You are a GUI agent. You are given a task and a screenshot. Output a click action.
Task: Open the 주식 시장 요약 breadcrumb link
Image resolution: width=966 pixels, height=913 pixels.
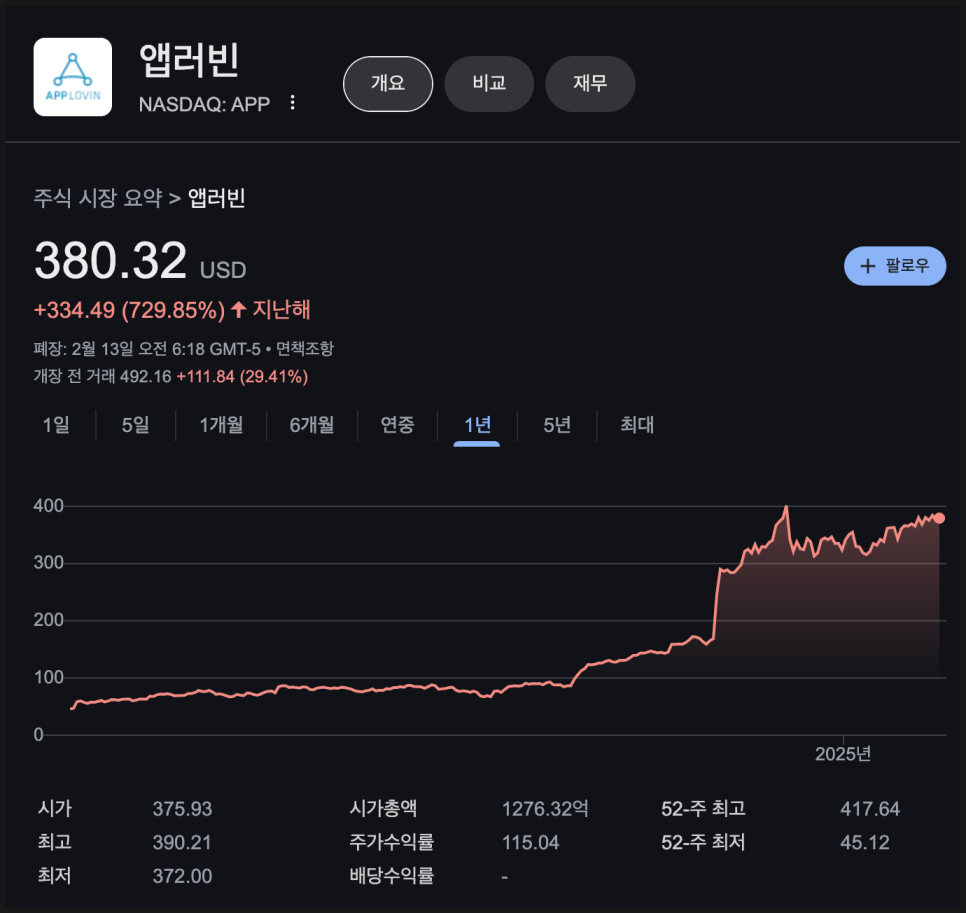coord(97,198)
